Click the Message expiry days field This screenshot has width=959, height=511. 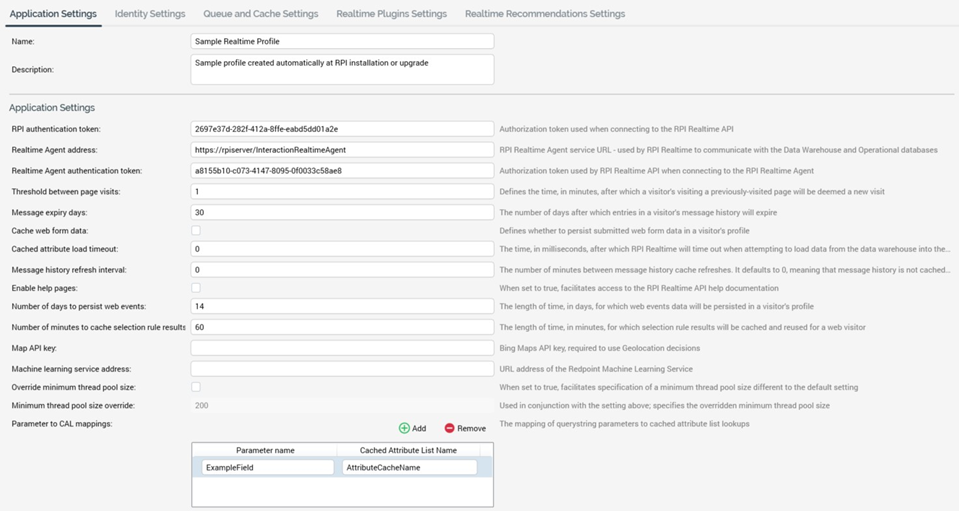pos(342,212)
